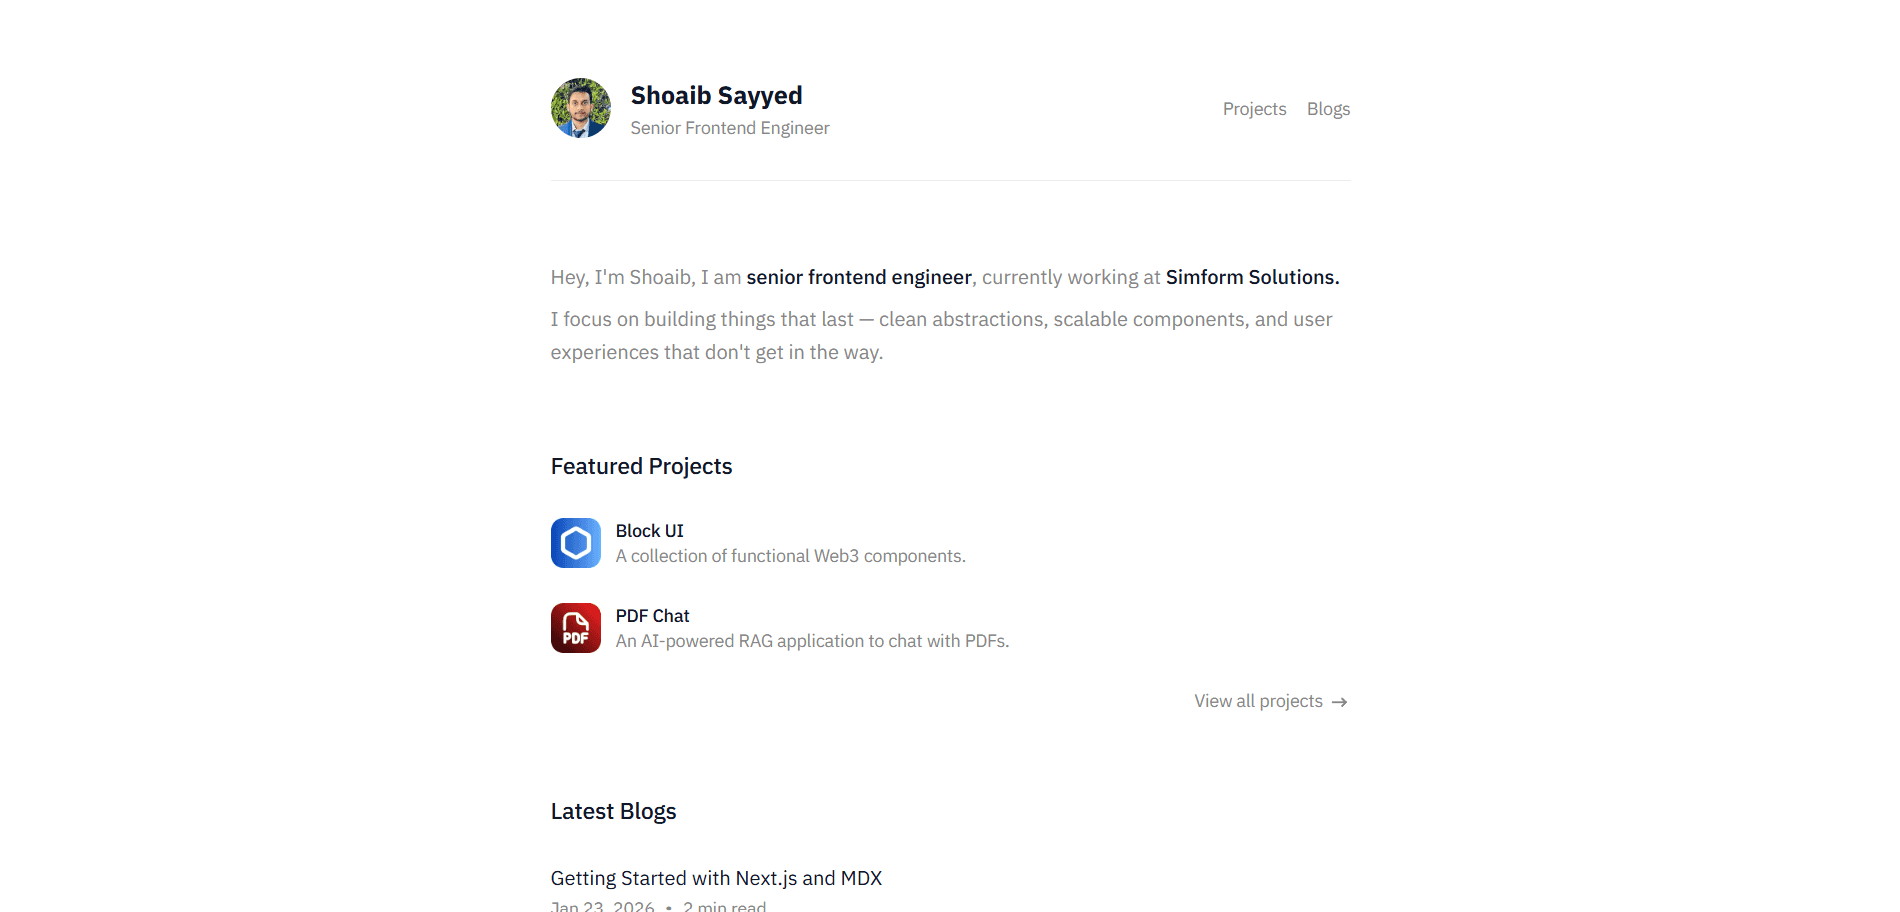Click the View all projects link

click(x=1258, y=701)
